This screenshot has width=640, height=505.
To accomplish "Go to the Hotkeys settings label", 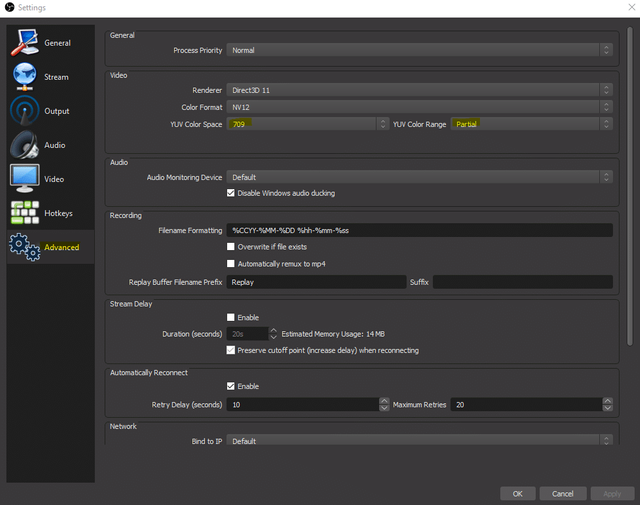I will point(58,214).
